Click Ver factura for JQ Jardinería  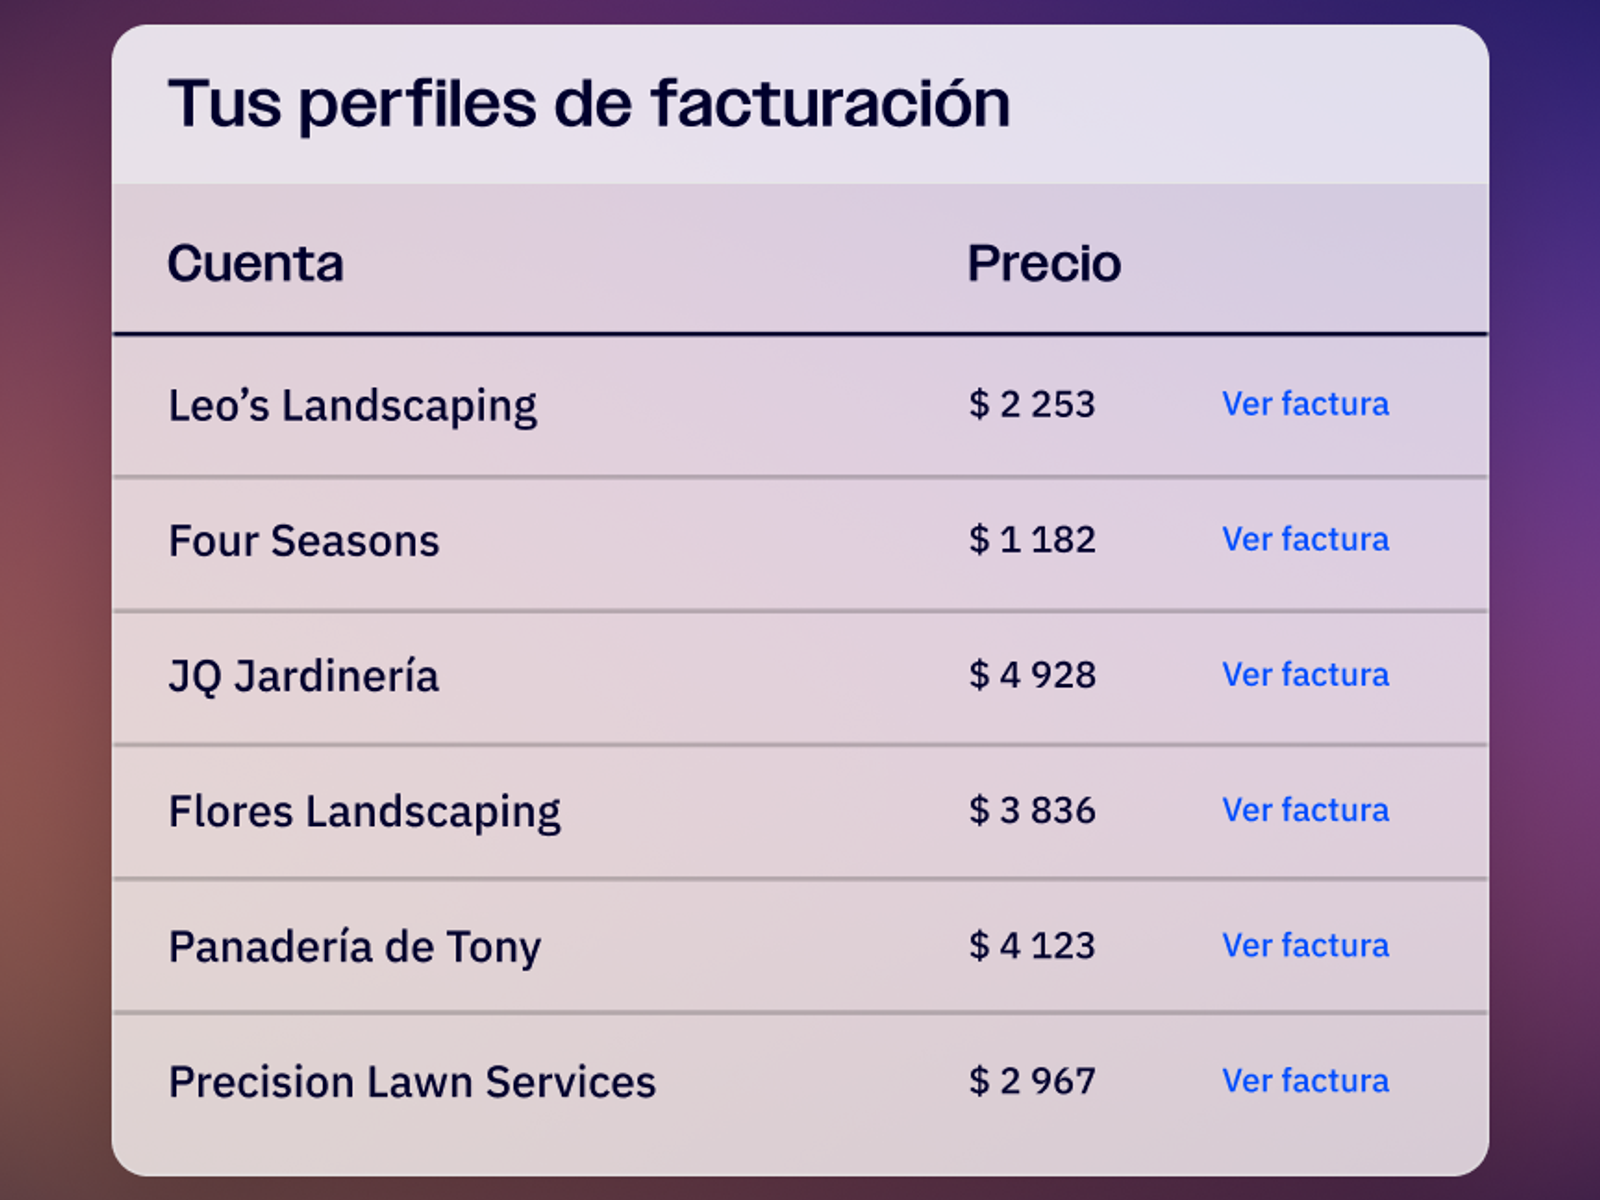tap(1305, 675)
